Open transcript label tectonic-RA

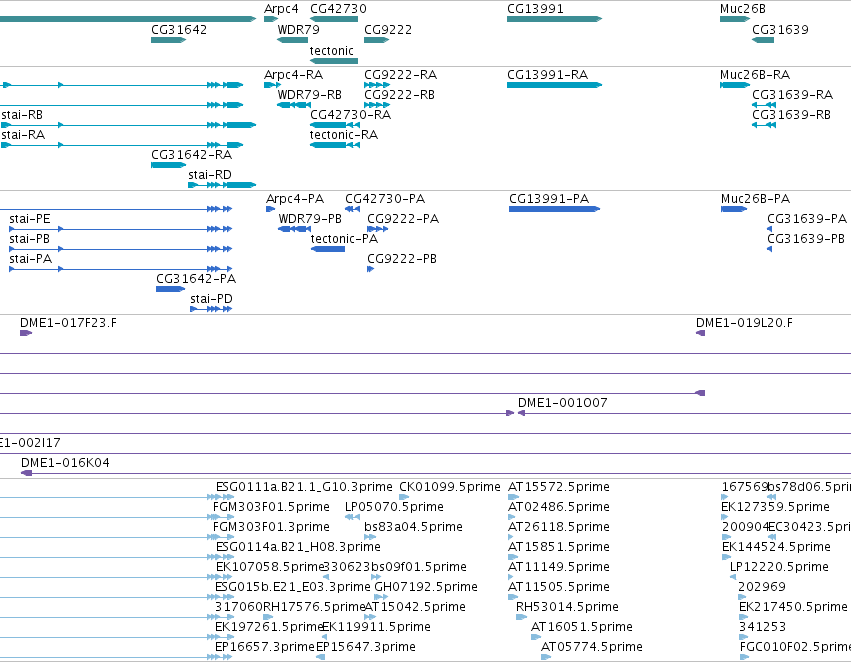click(x=344, y=135)
